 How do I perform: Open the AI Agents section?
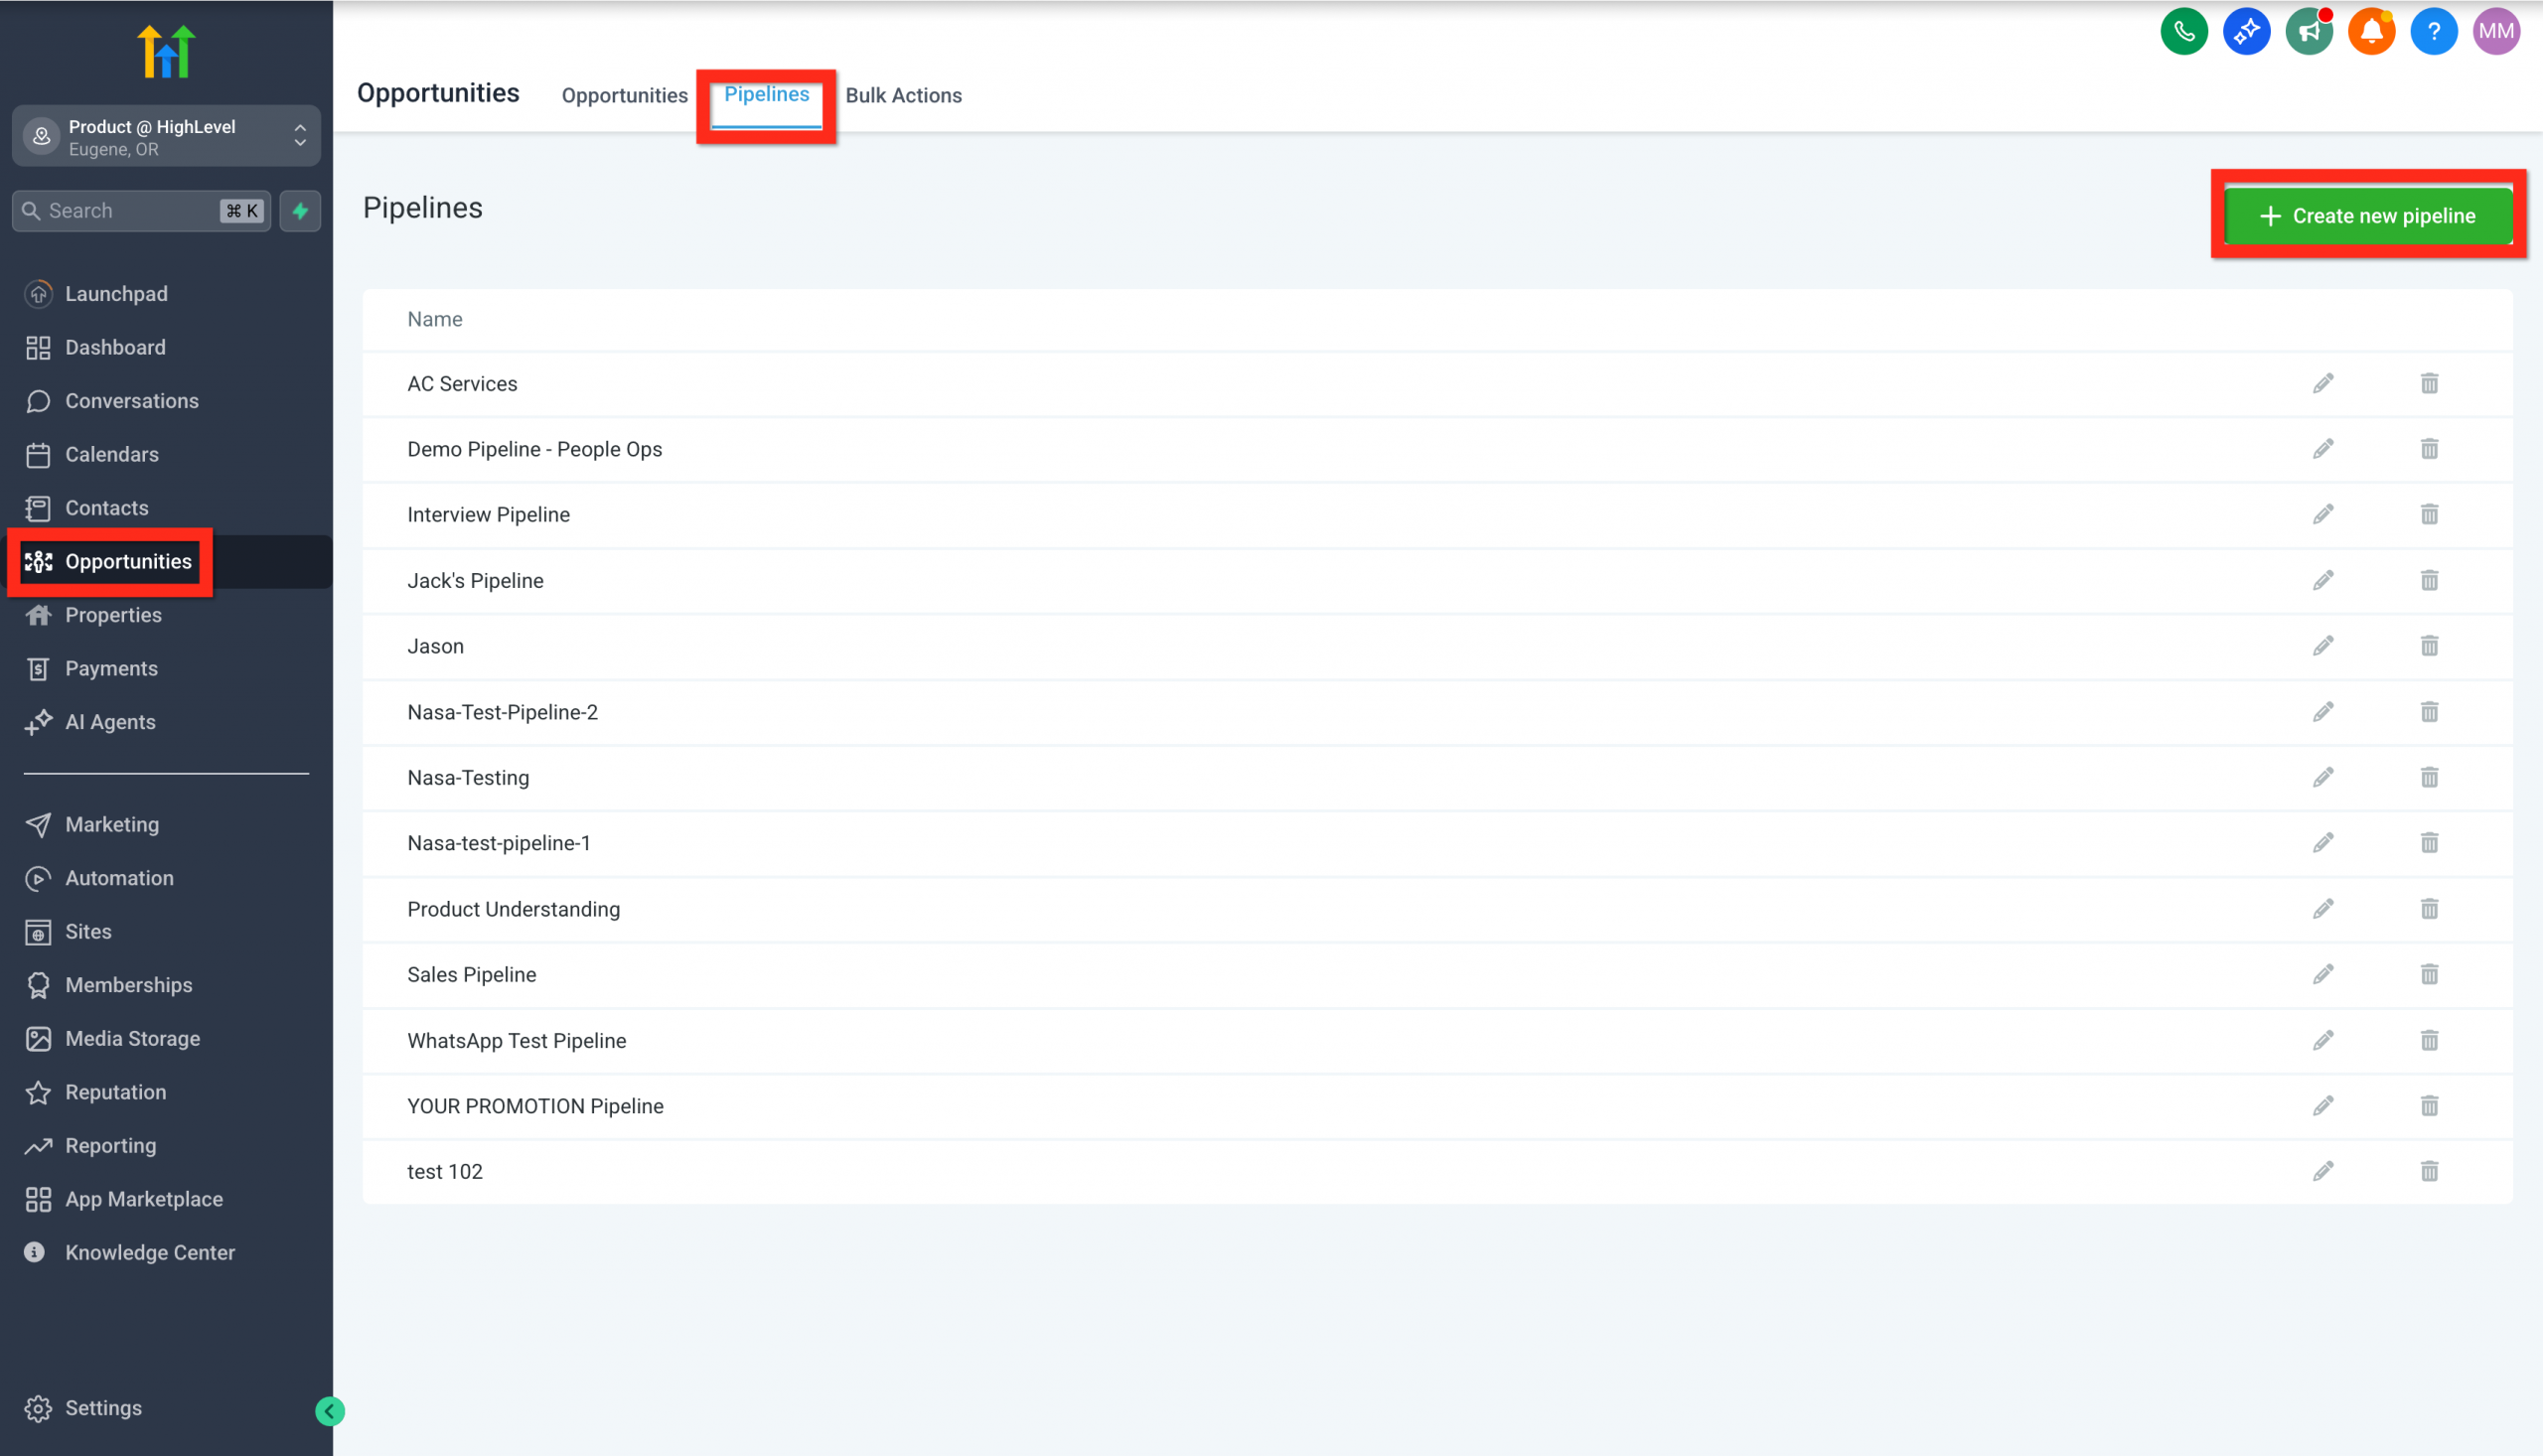tap(110, 721)
